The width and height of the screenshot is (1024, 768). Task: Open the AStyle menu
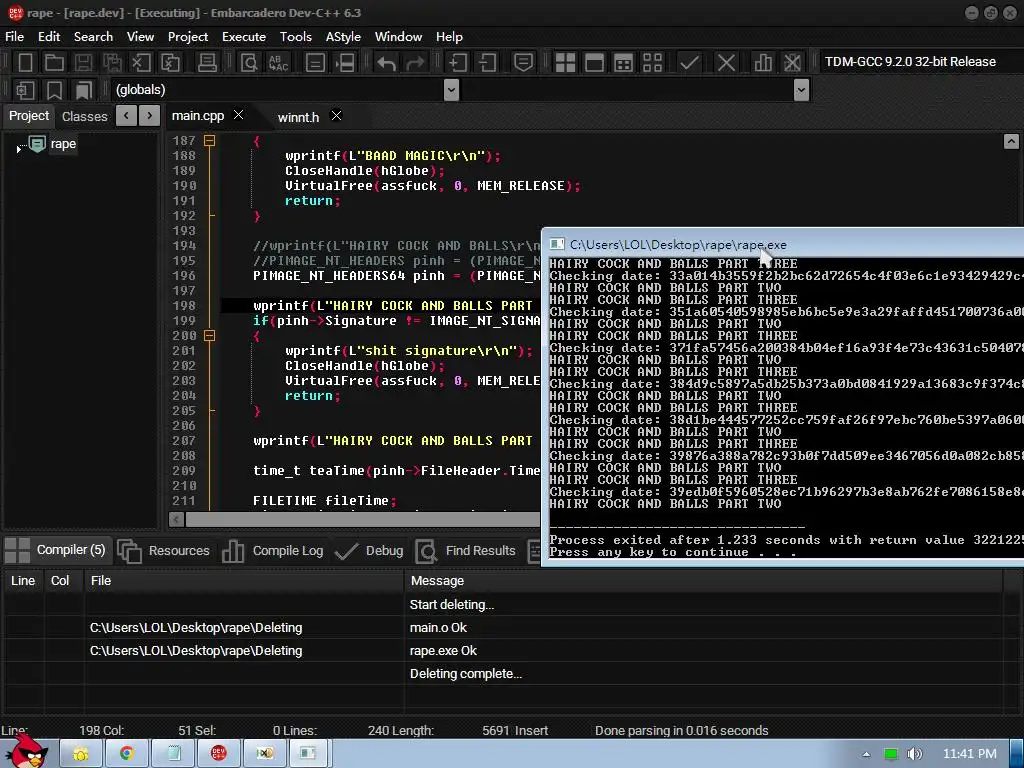[x=343, y=37]
